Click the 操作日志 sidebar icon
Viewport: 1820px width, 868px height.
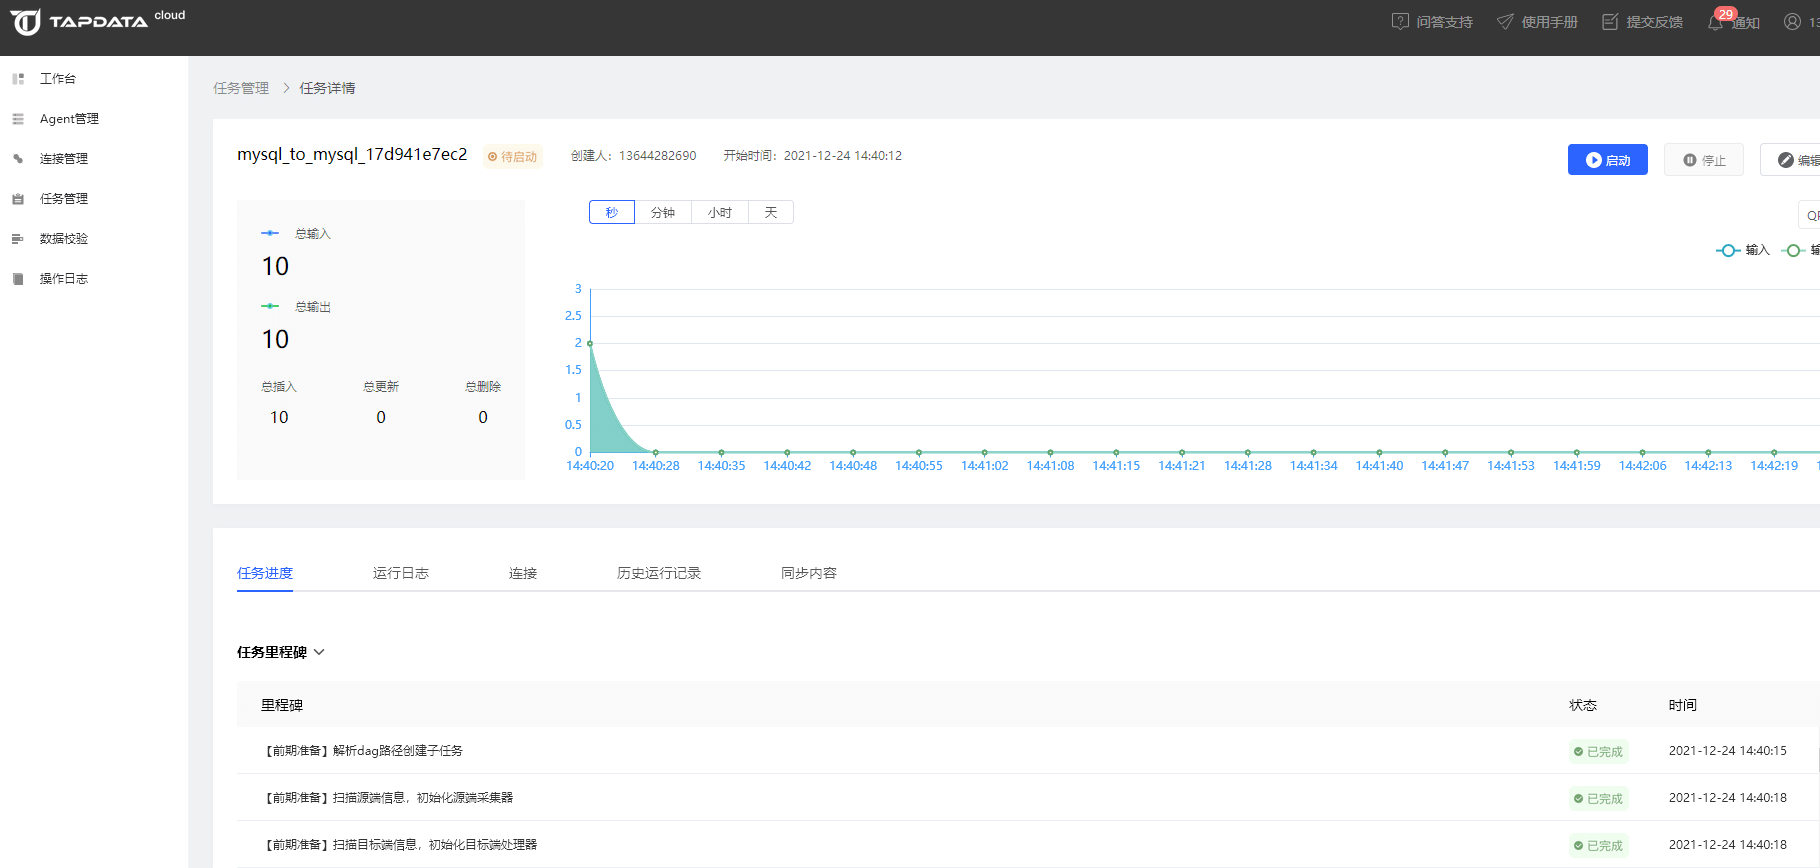pyautogui.click(x=18, y=279)
